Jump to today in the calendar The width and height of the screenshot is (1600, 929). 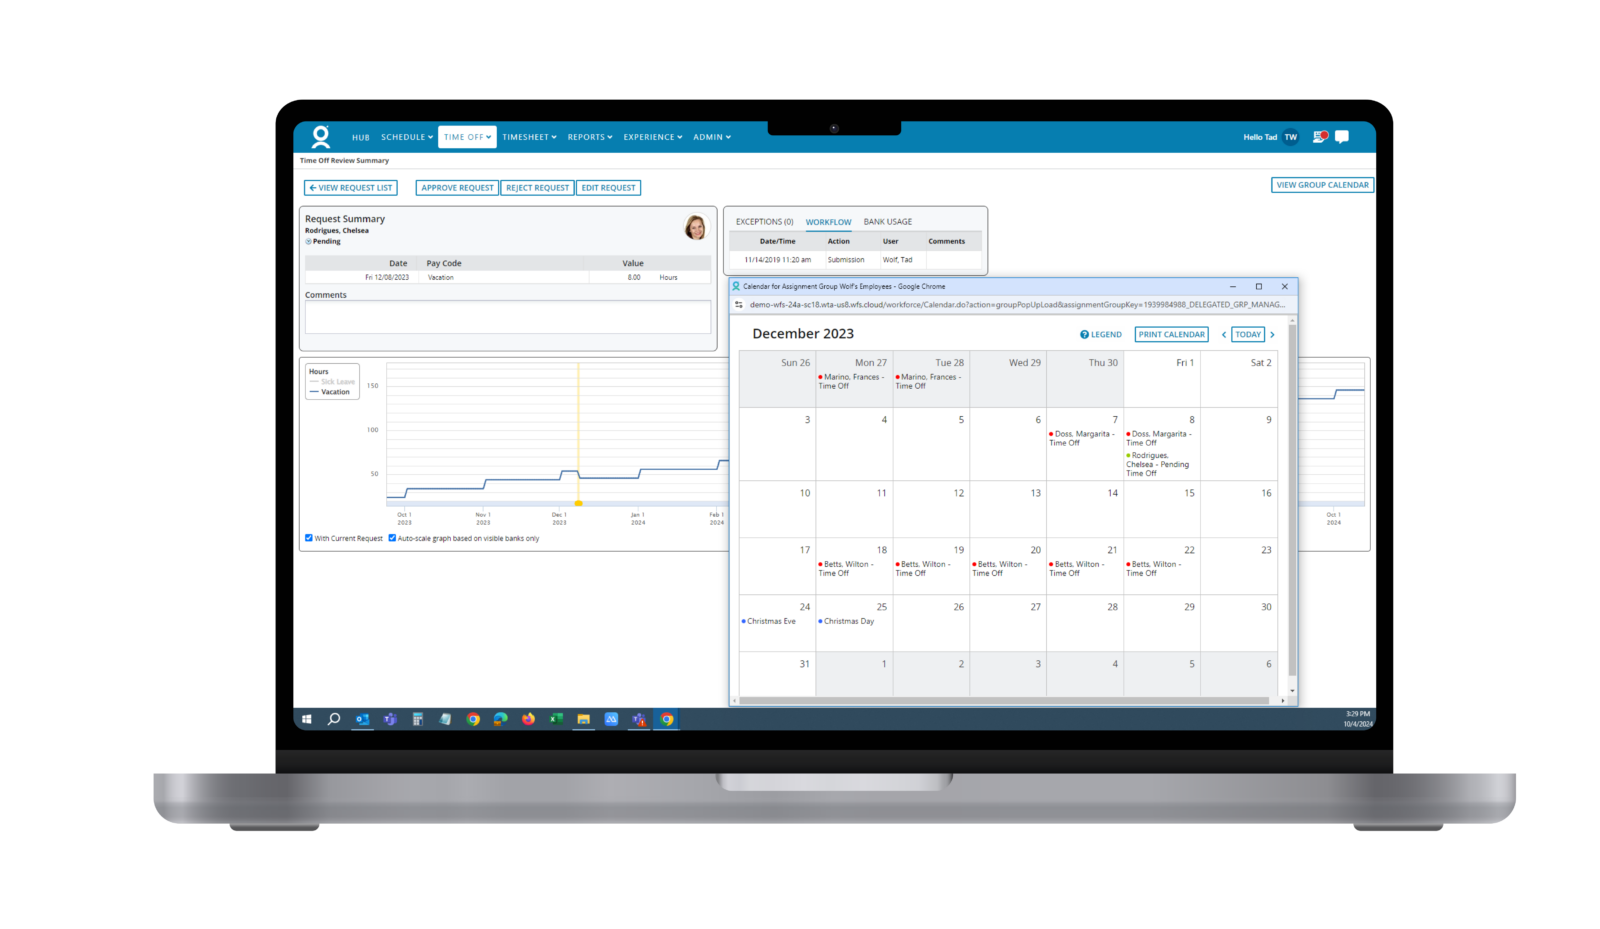click(1247, 334)
